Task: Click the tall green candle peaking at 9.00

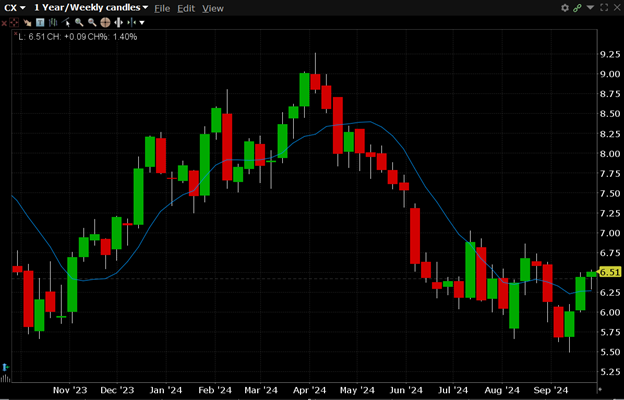Action: coord(304,90)
